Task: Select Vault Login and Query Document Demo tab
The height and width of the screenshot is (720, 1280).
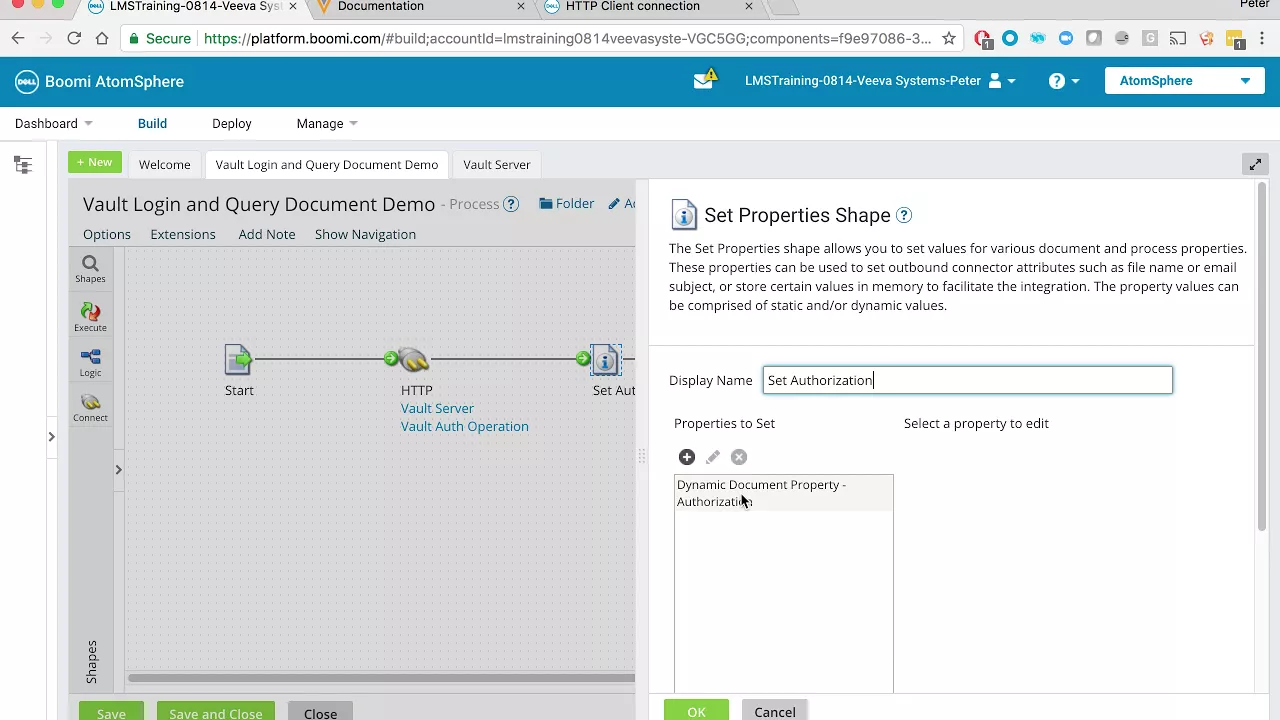Action: point(326,164)
